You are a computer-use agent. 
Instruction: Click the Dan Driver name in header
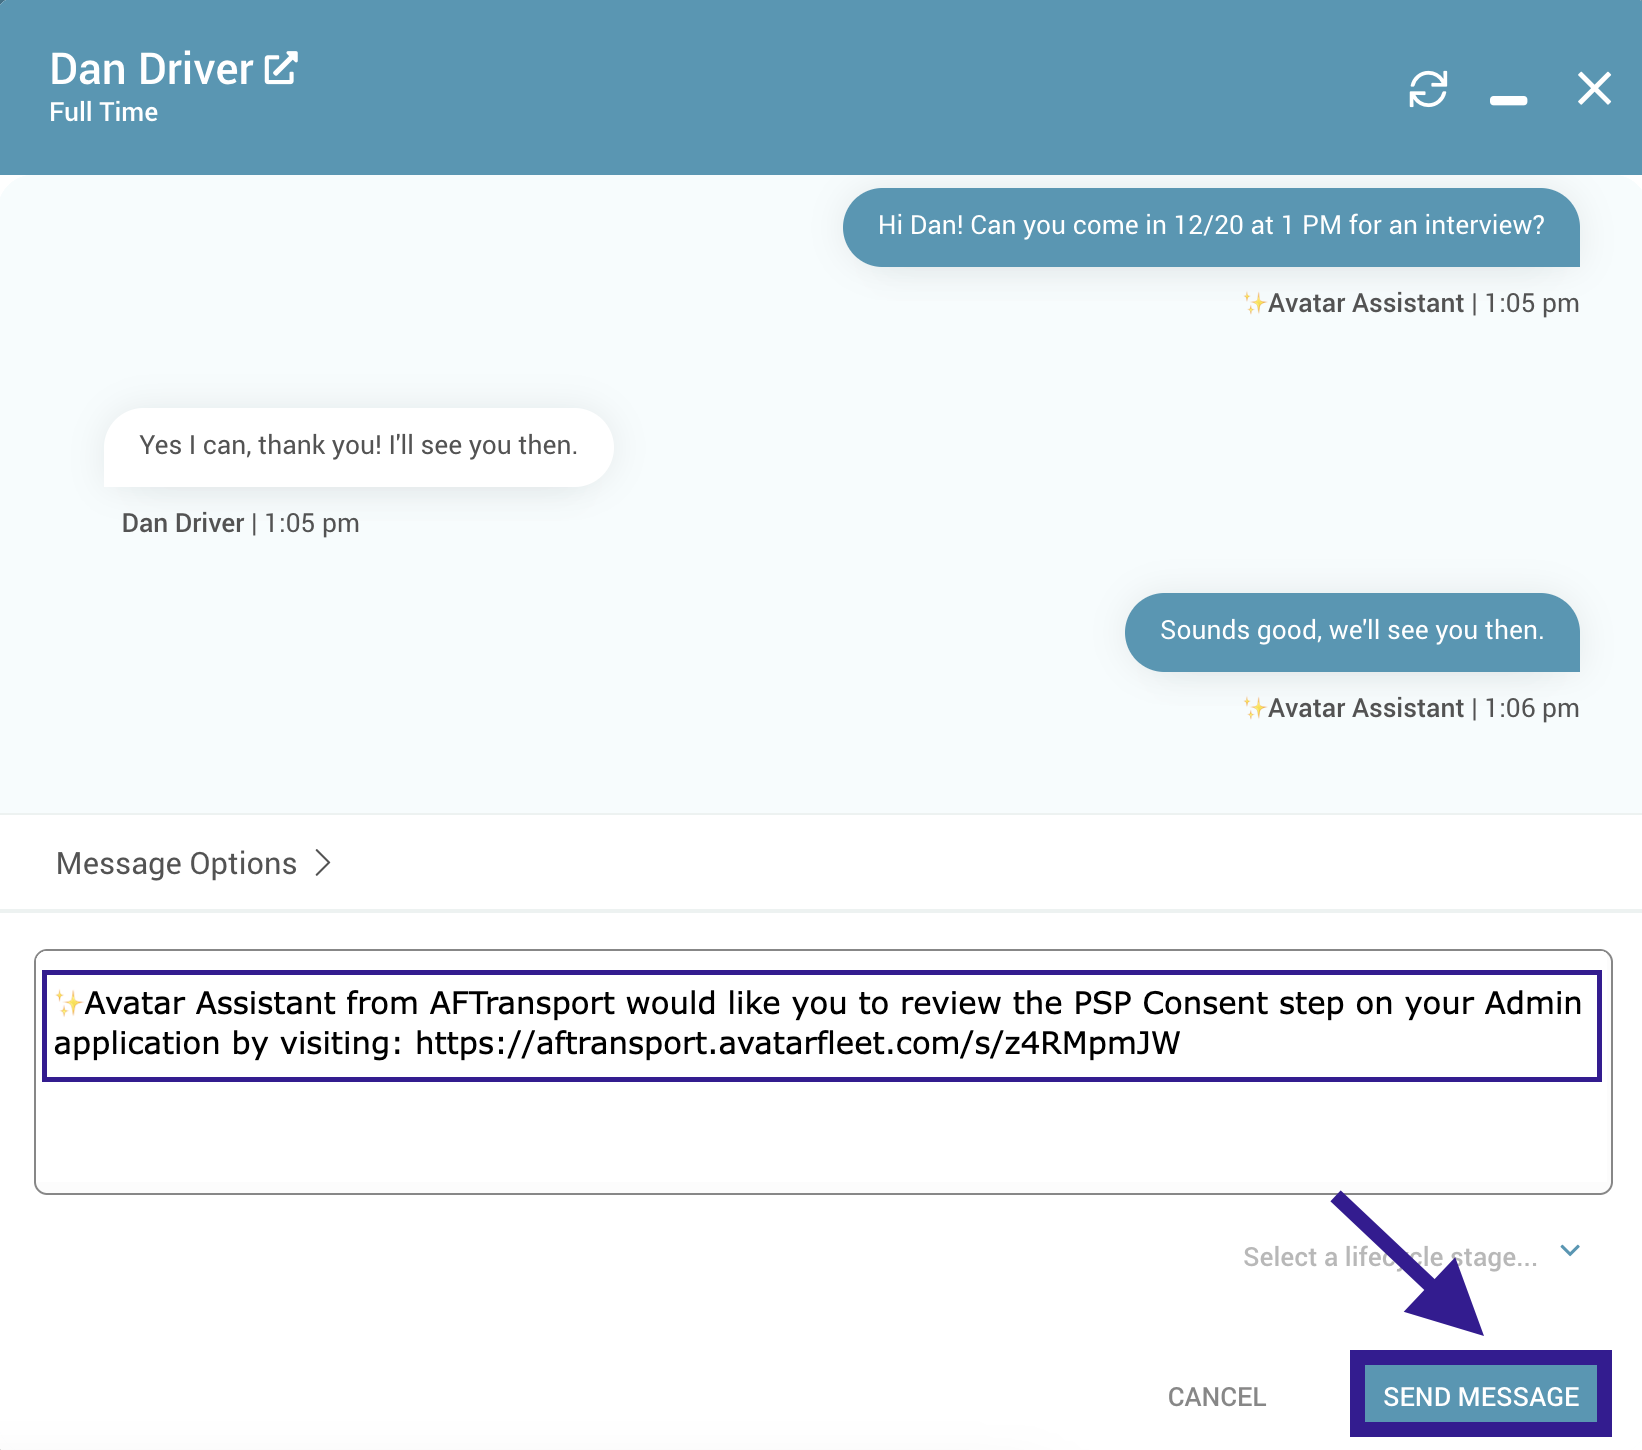tap(151, 69)
